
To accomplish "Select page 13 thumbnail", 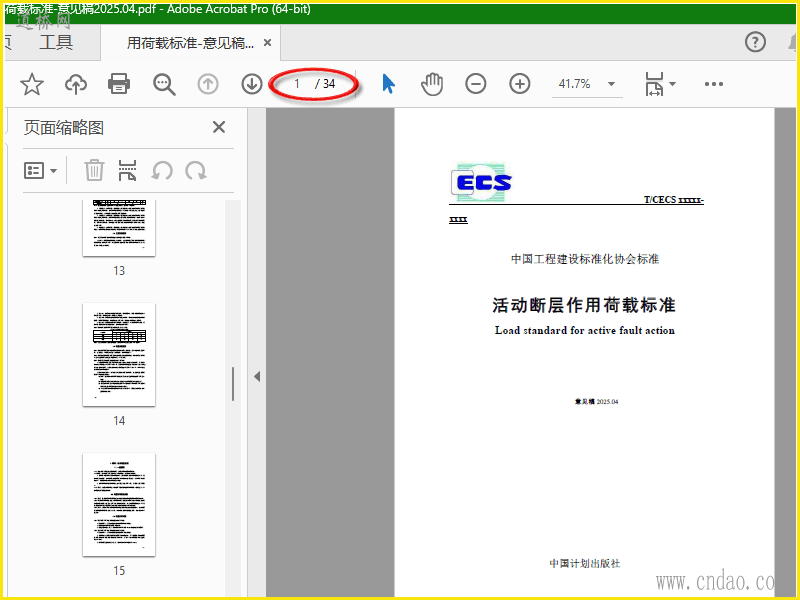I will 119,228.
